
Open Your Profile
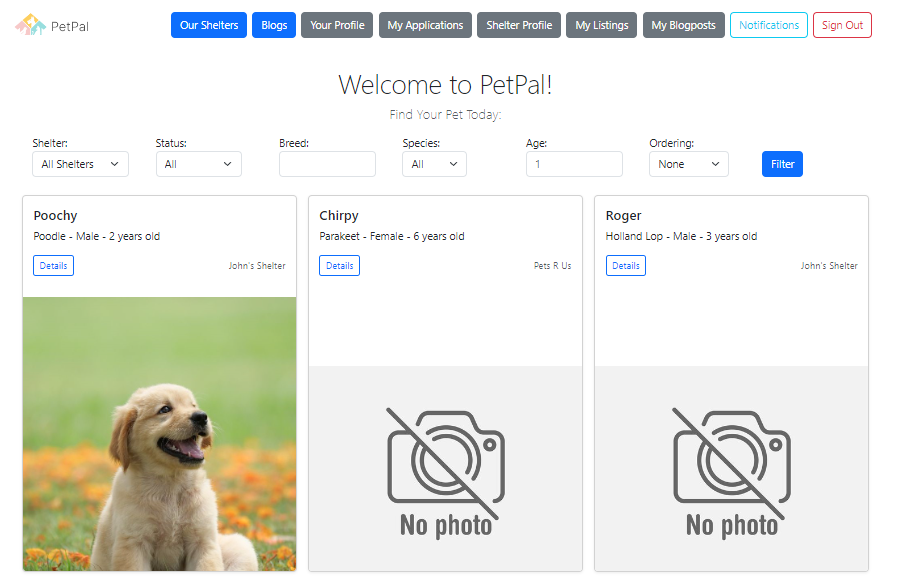click(337, 25)
